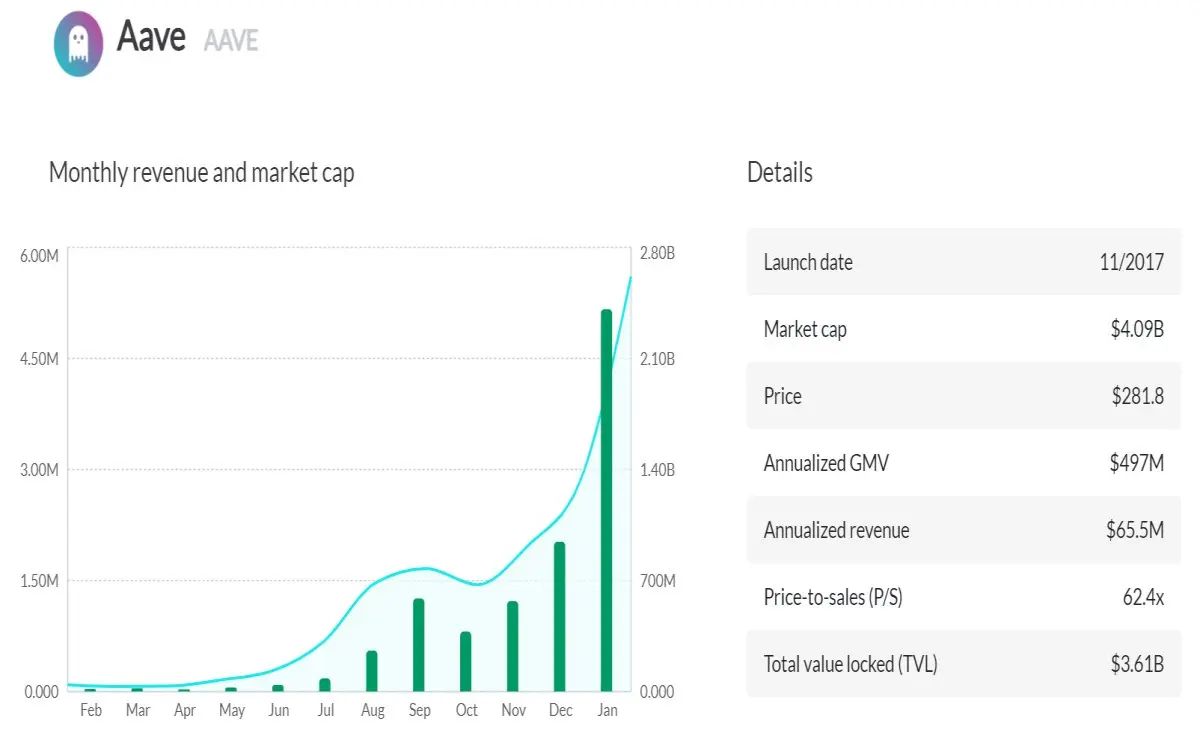Click the 2.80B right axis label

point(657,255)
